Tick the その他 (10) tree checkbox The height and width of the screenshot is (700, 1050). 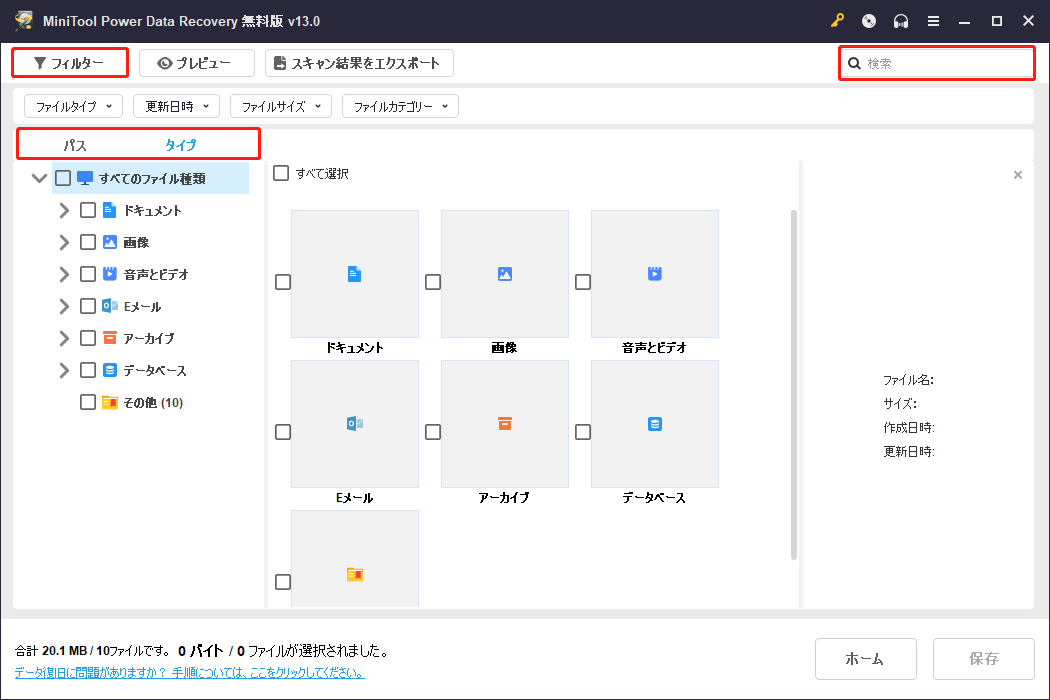pyautogui.click(x=88, y=402)
